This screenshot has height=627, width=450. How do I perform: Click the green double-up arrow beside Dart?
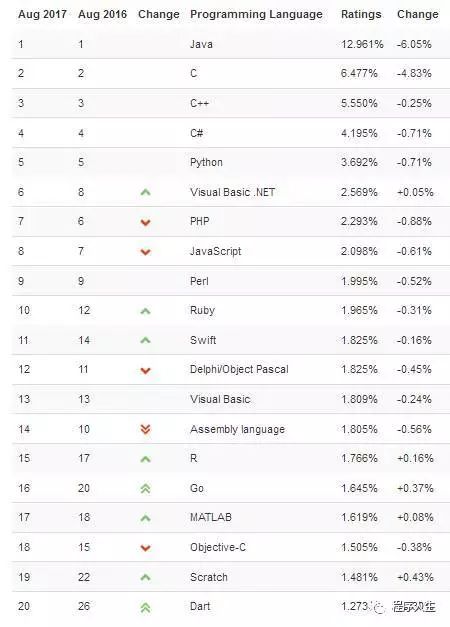point(146,608)
